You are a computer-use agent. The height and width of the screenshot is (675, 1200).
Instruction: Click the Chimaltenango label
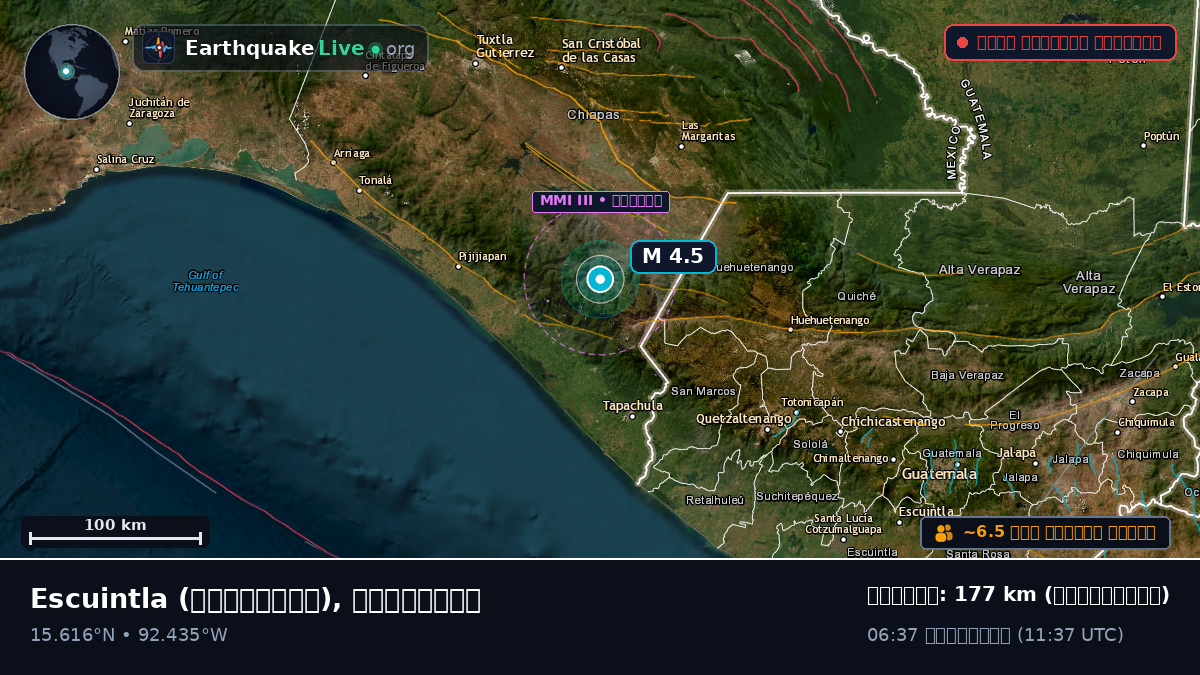852,458
